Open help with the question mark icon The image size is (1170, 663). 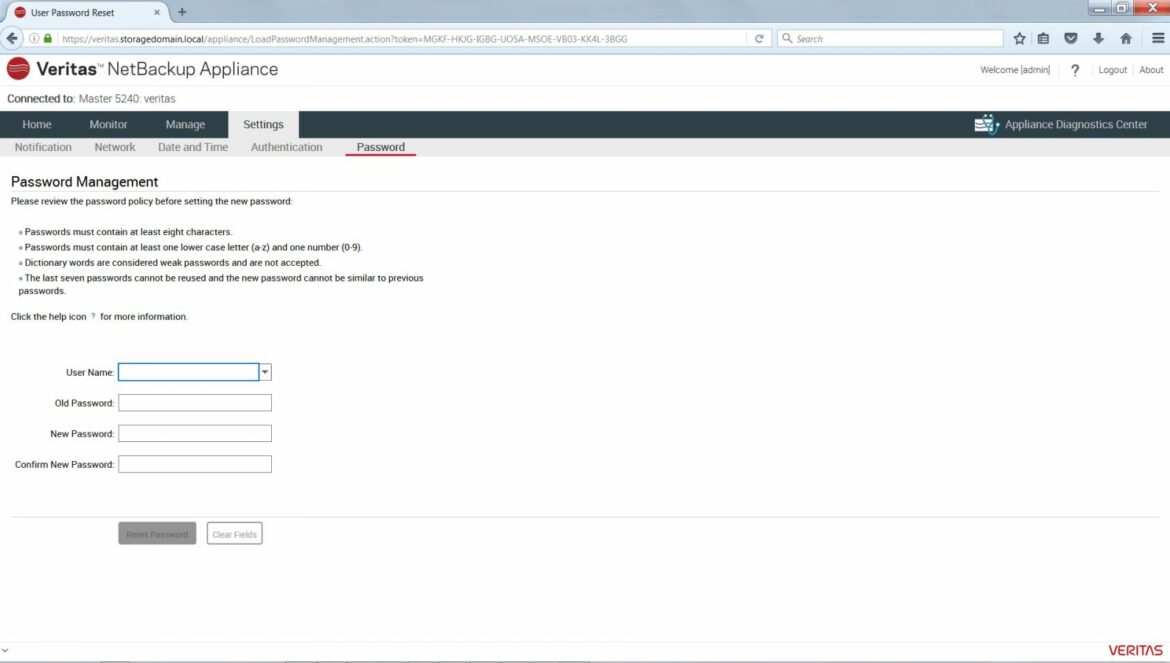click(x=1074, y=70)
